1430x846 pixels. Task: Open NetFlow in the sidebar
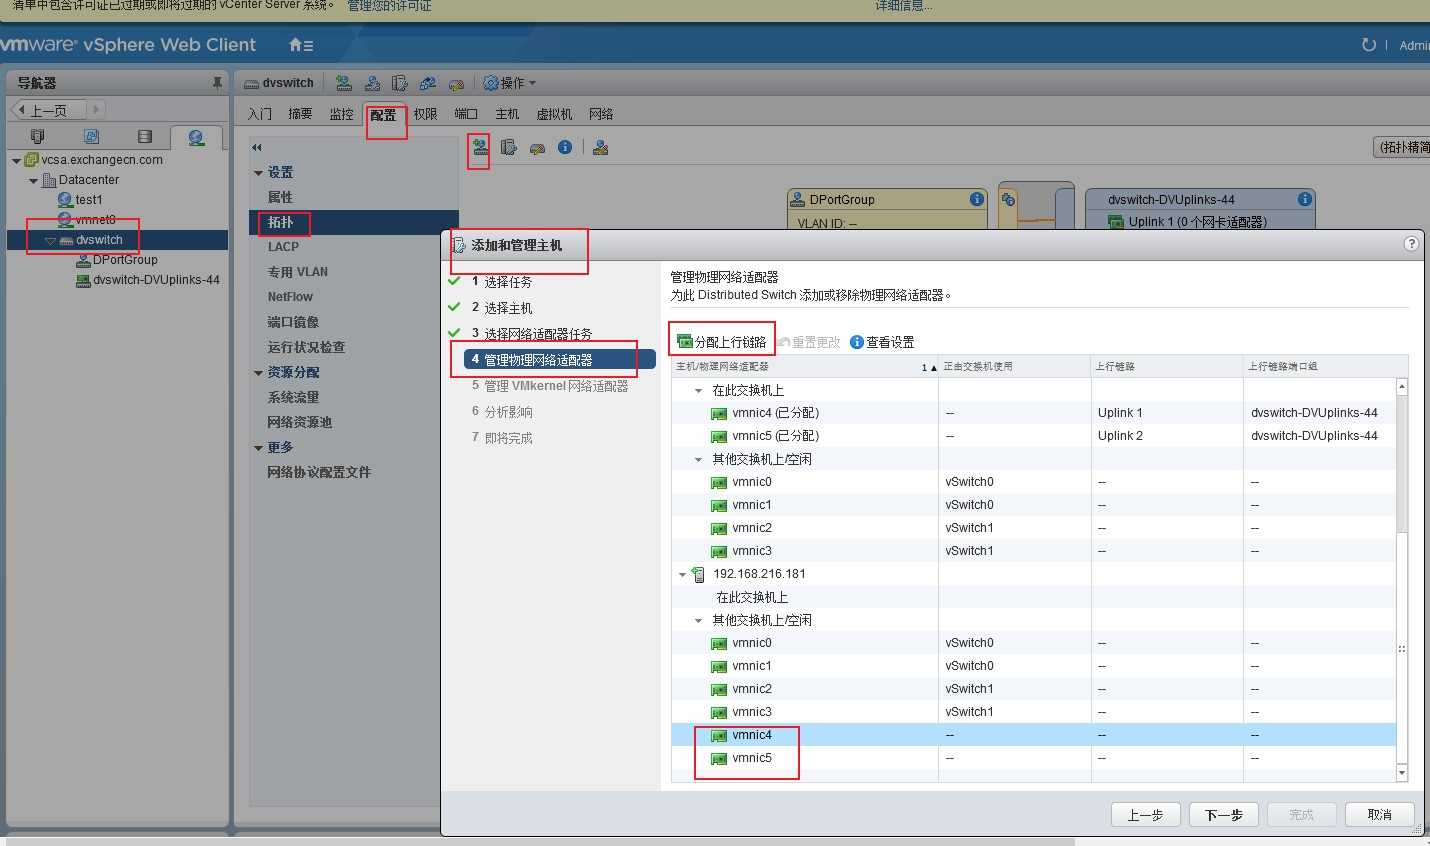click(x=290, y=297)
